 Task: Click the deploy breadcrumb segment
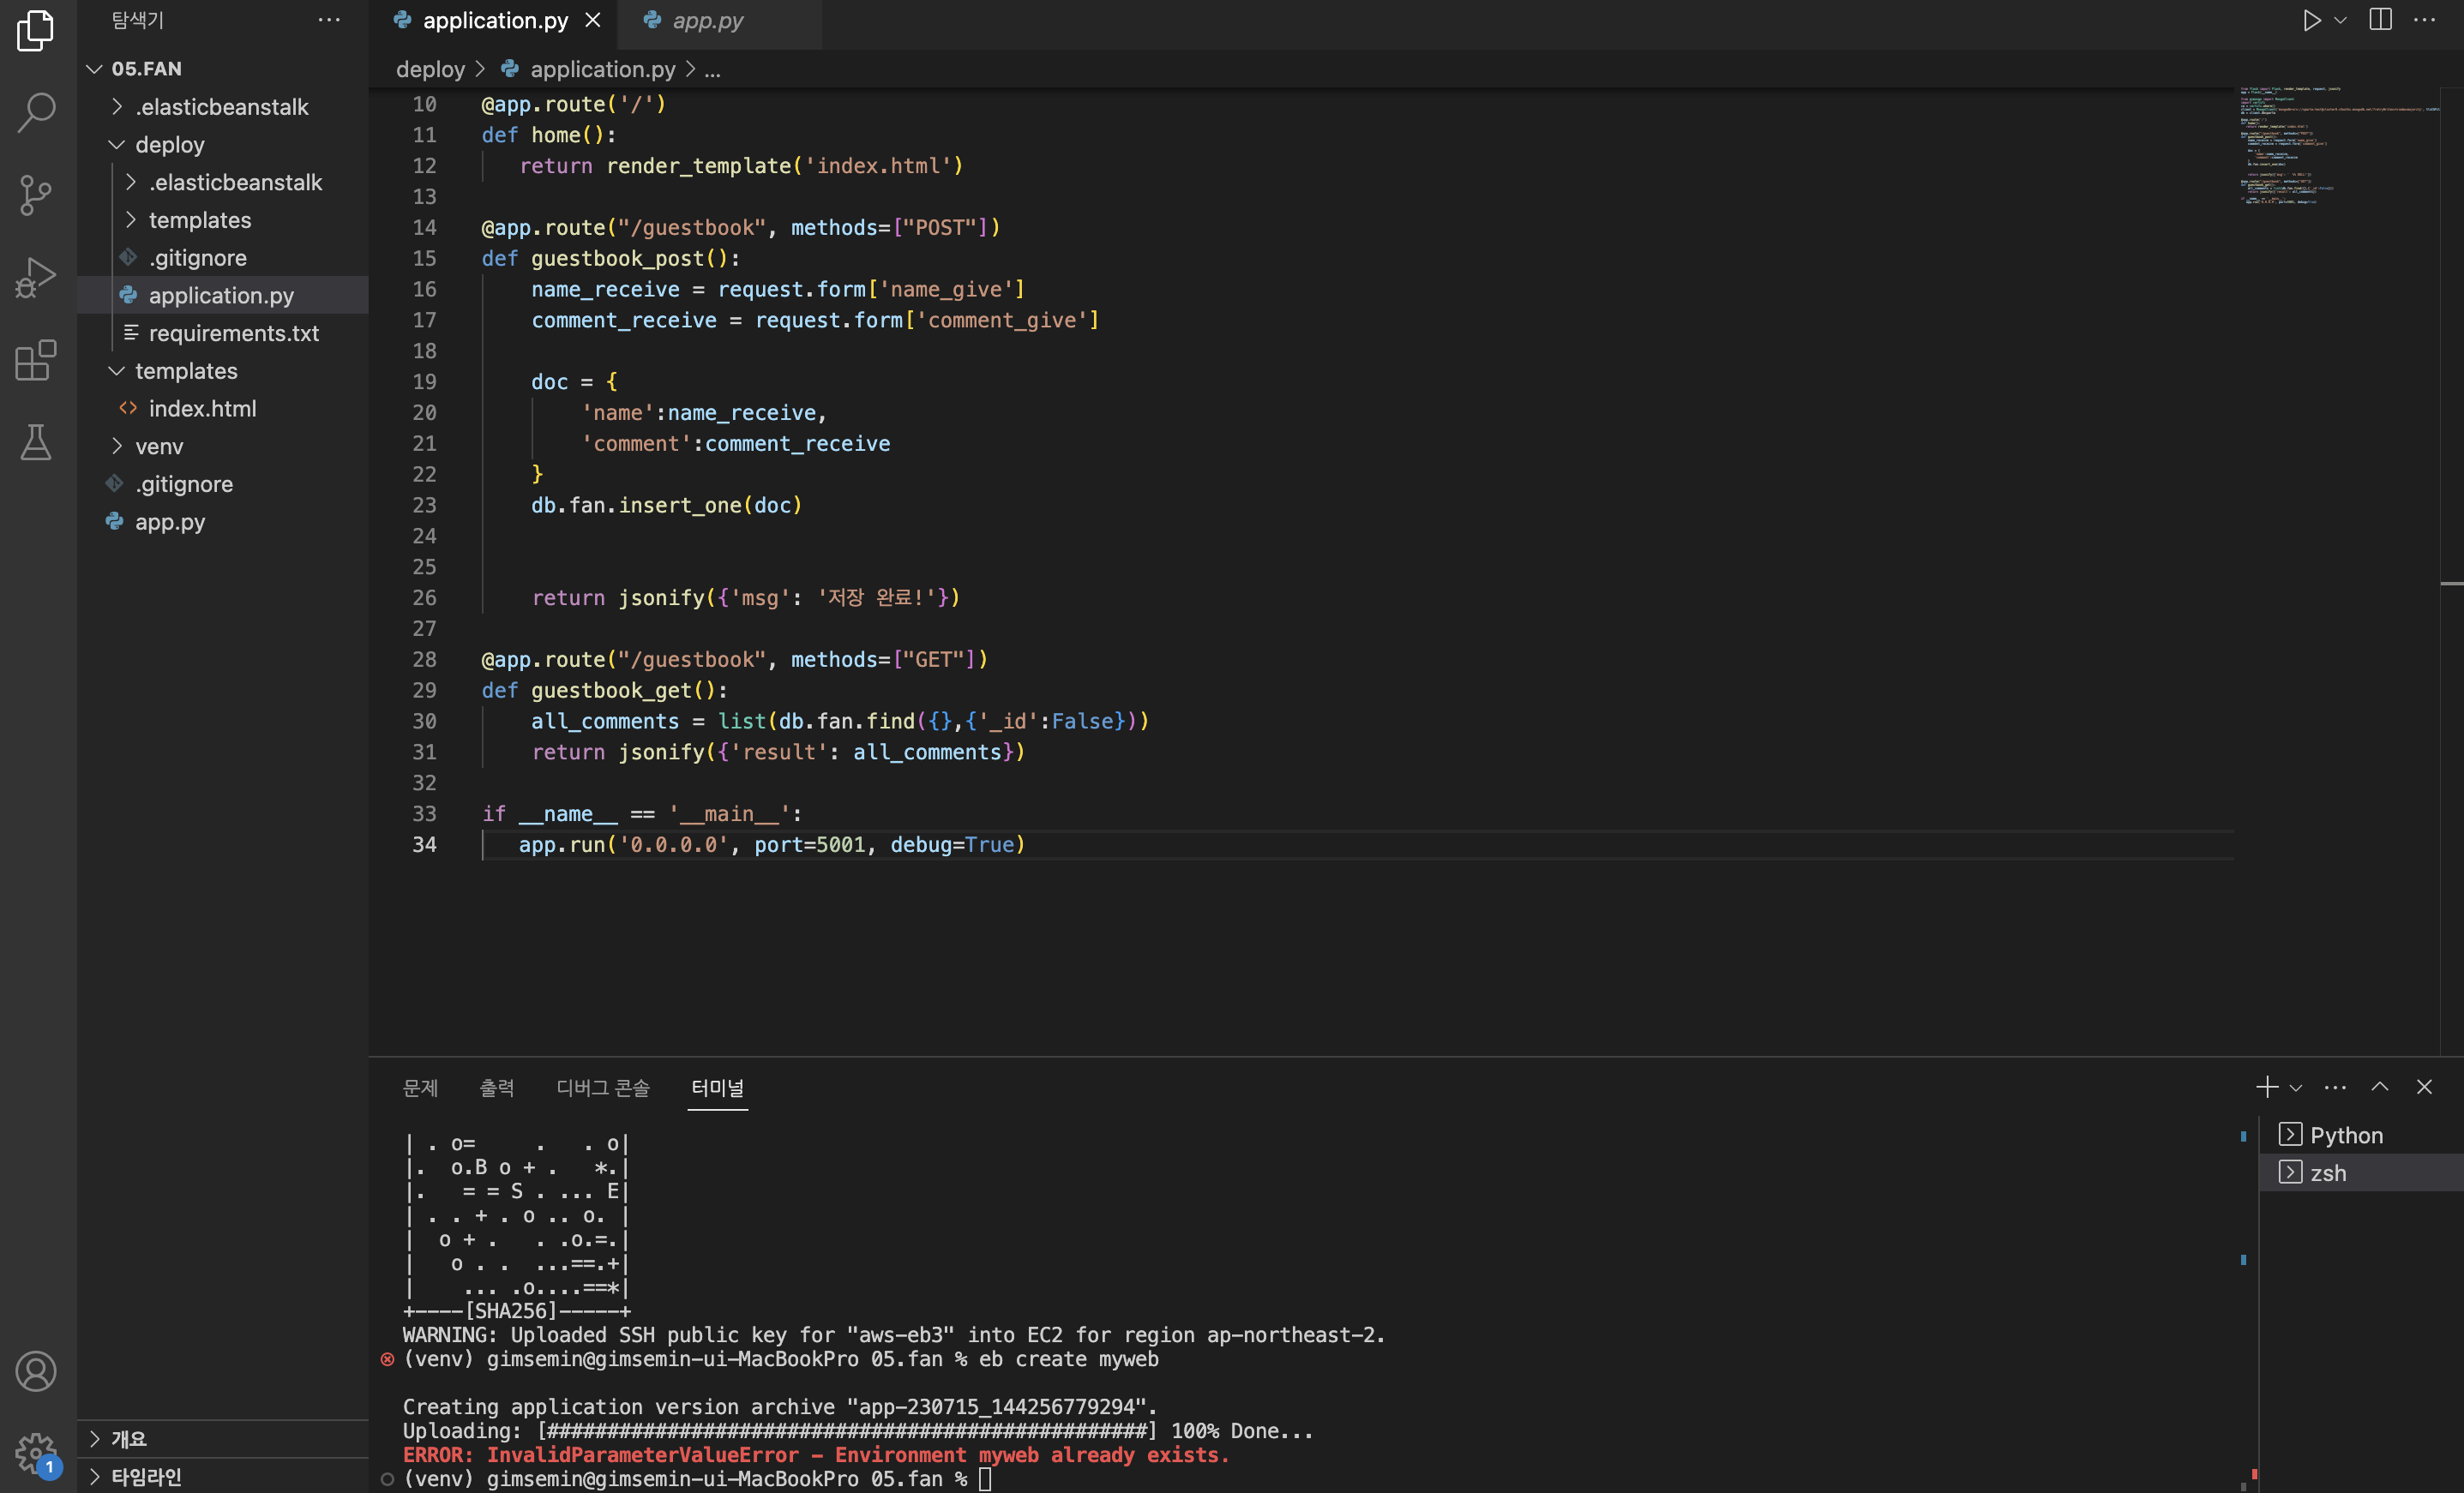(430, 69)
